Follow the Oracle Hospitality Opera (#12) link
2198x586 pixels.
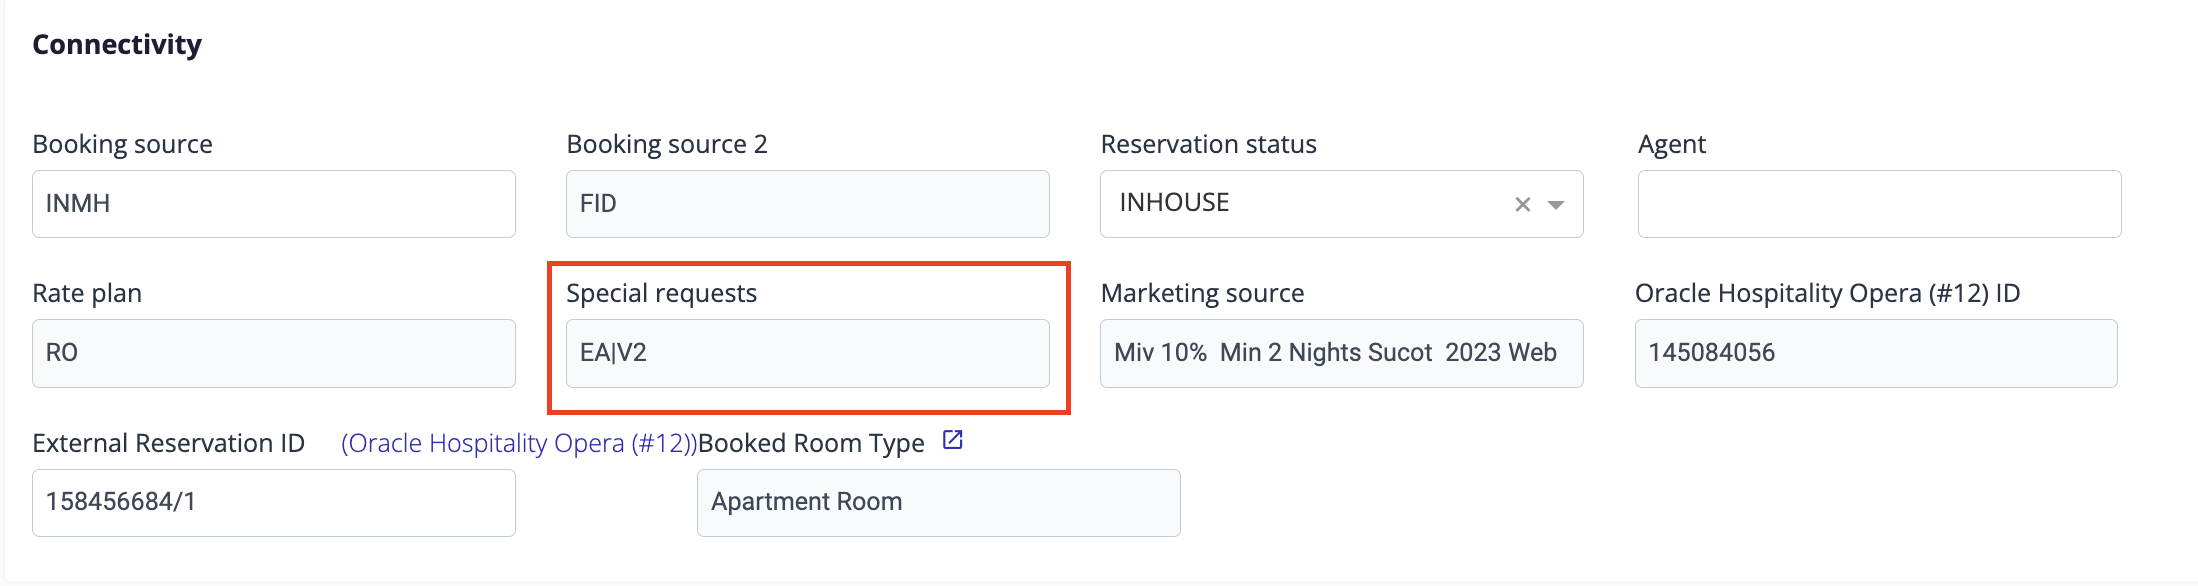pos(519,443)
